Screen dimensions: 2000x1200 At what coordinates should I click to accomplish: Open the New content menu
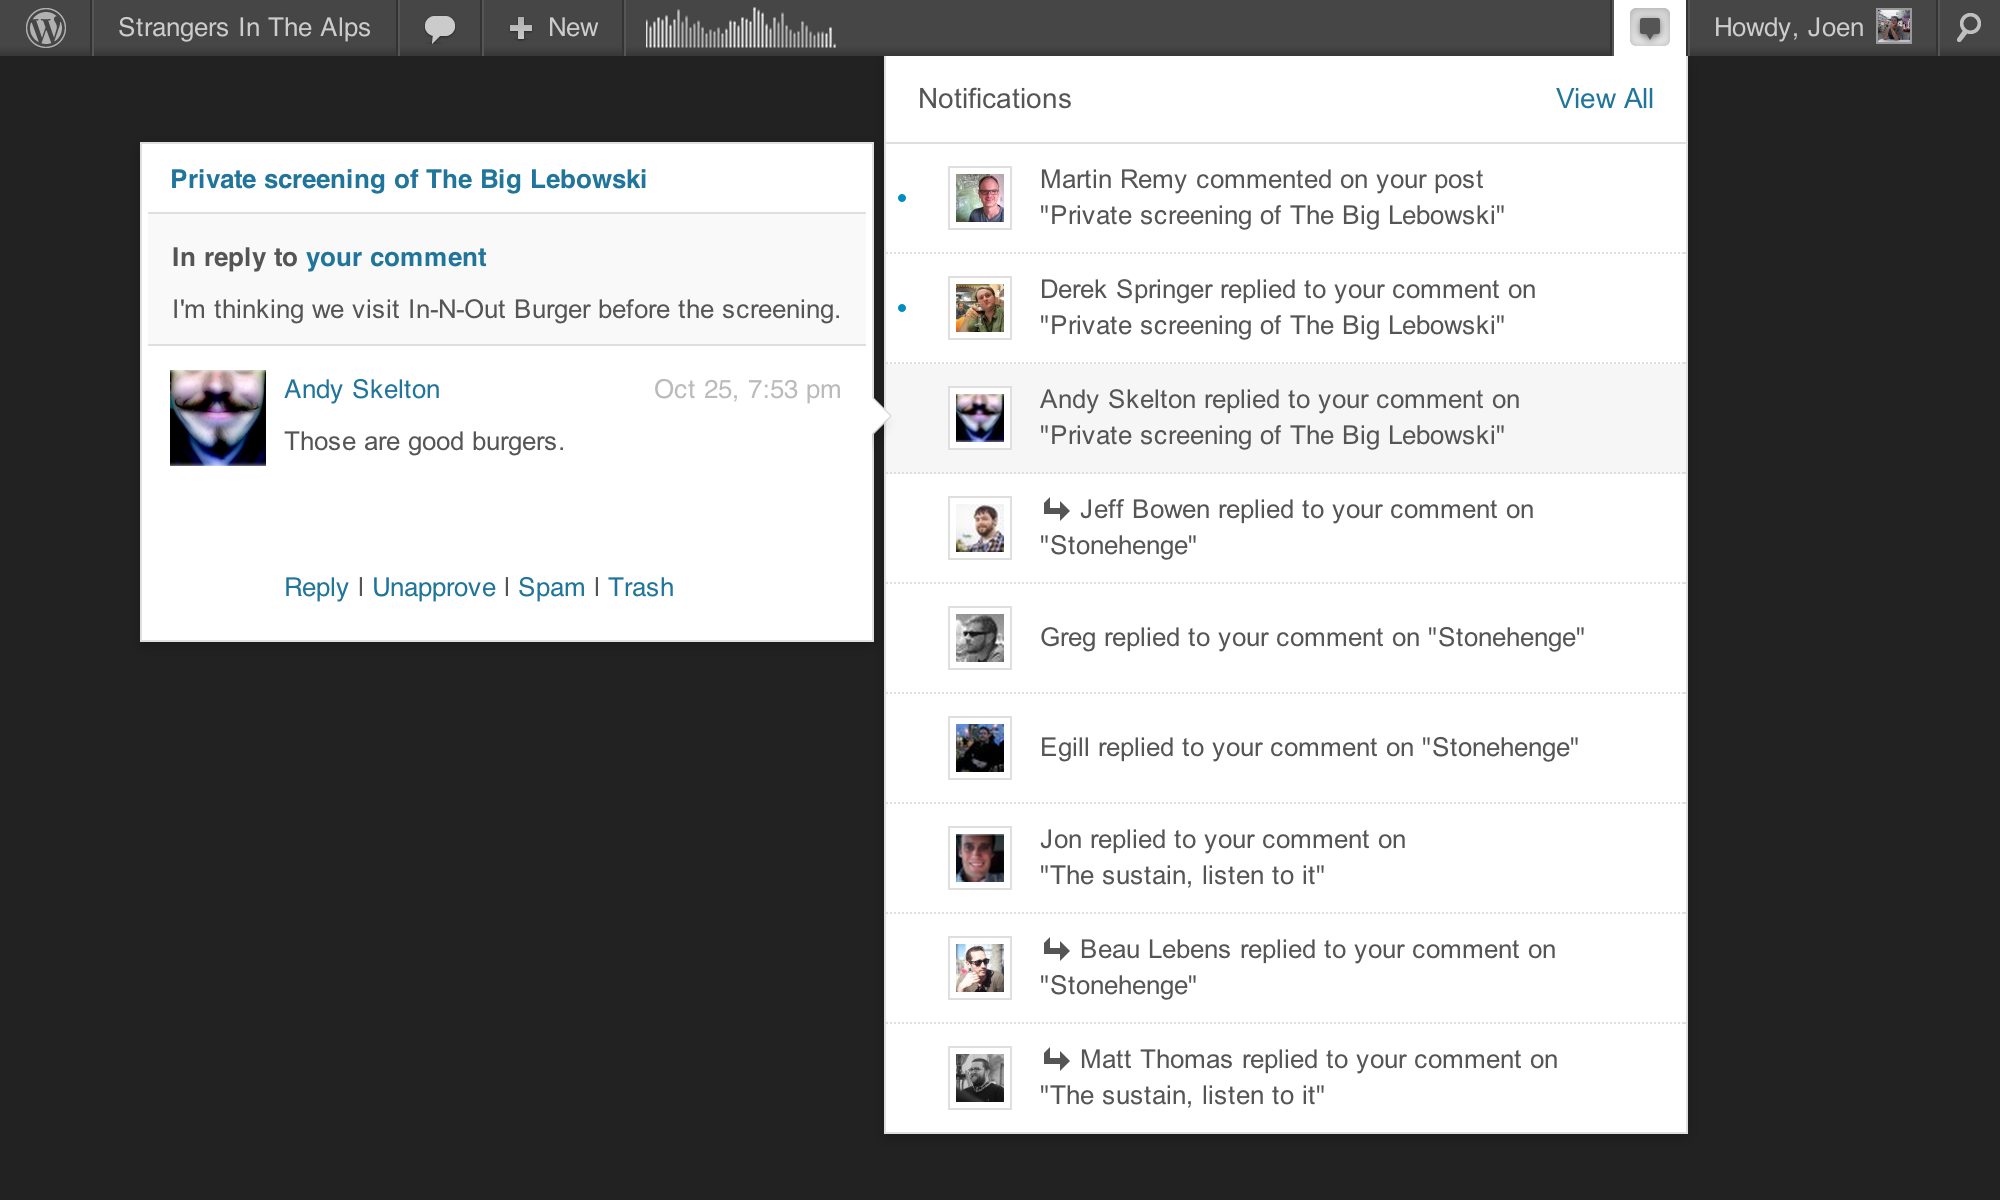click(x=554, y=27)
